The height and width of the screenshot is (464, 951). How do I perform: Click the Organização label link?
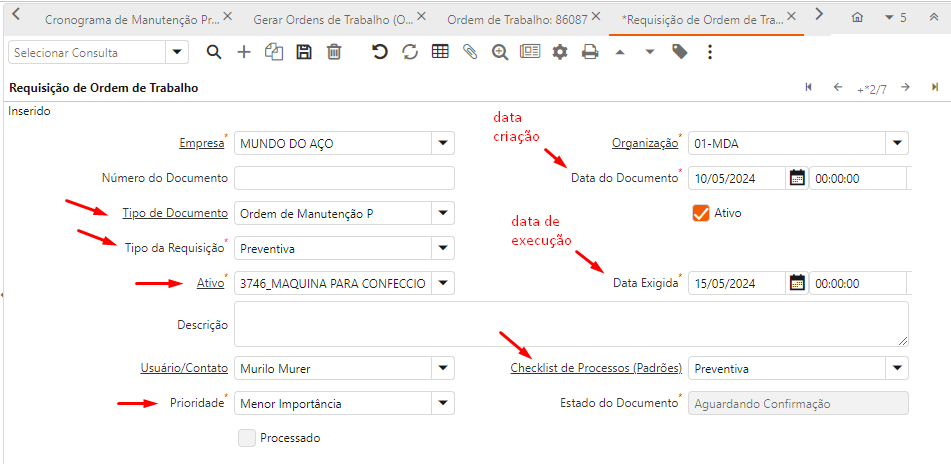point(645,144)
